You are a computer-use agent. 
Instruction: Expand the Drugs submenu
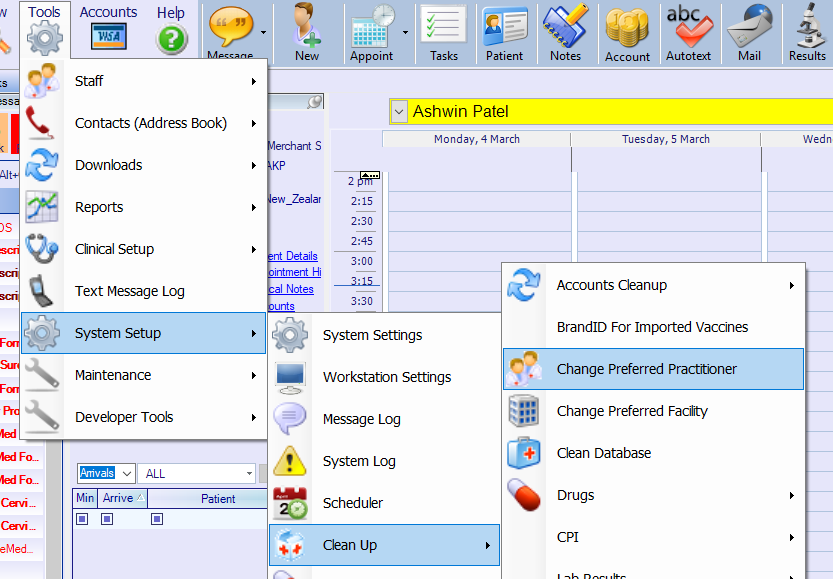tap(792, 495)
